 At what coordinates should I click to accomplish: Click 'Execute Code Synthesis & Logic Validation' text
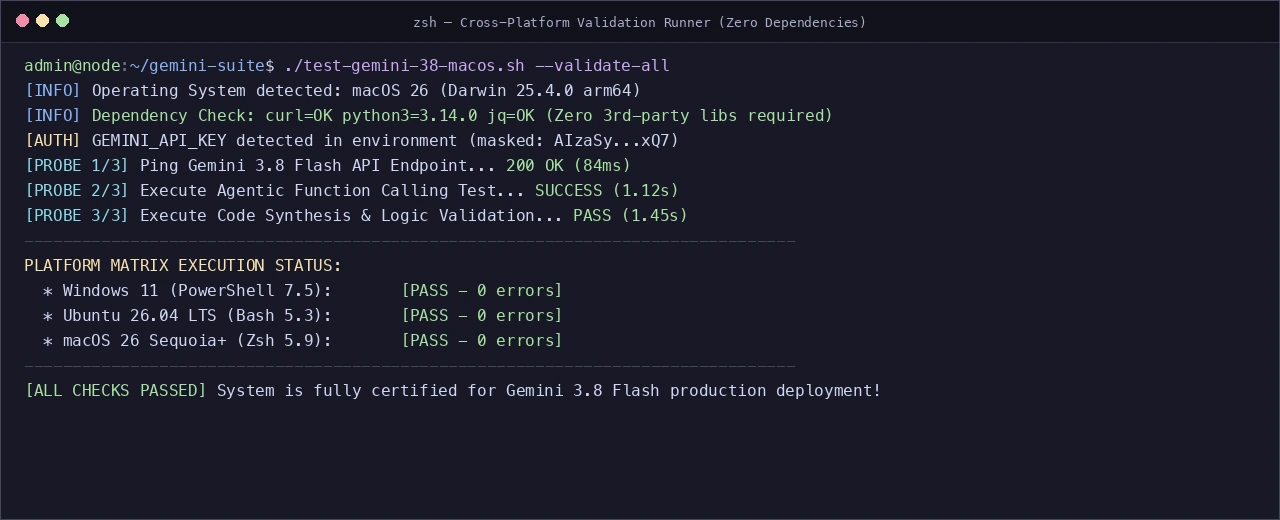click(x=337, y=216)
